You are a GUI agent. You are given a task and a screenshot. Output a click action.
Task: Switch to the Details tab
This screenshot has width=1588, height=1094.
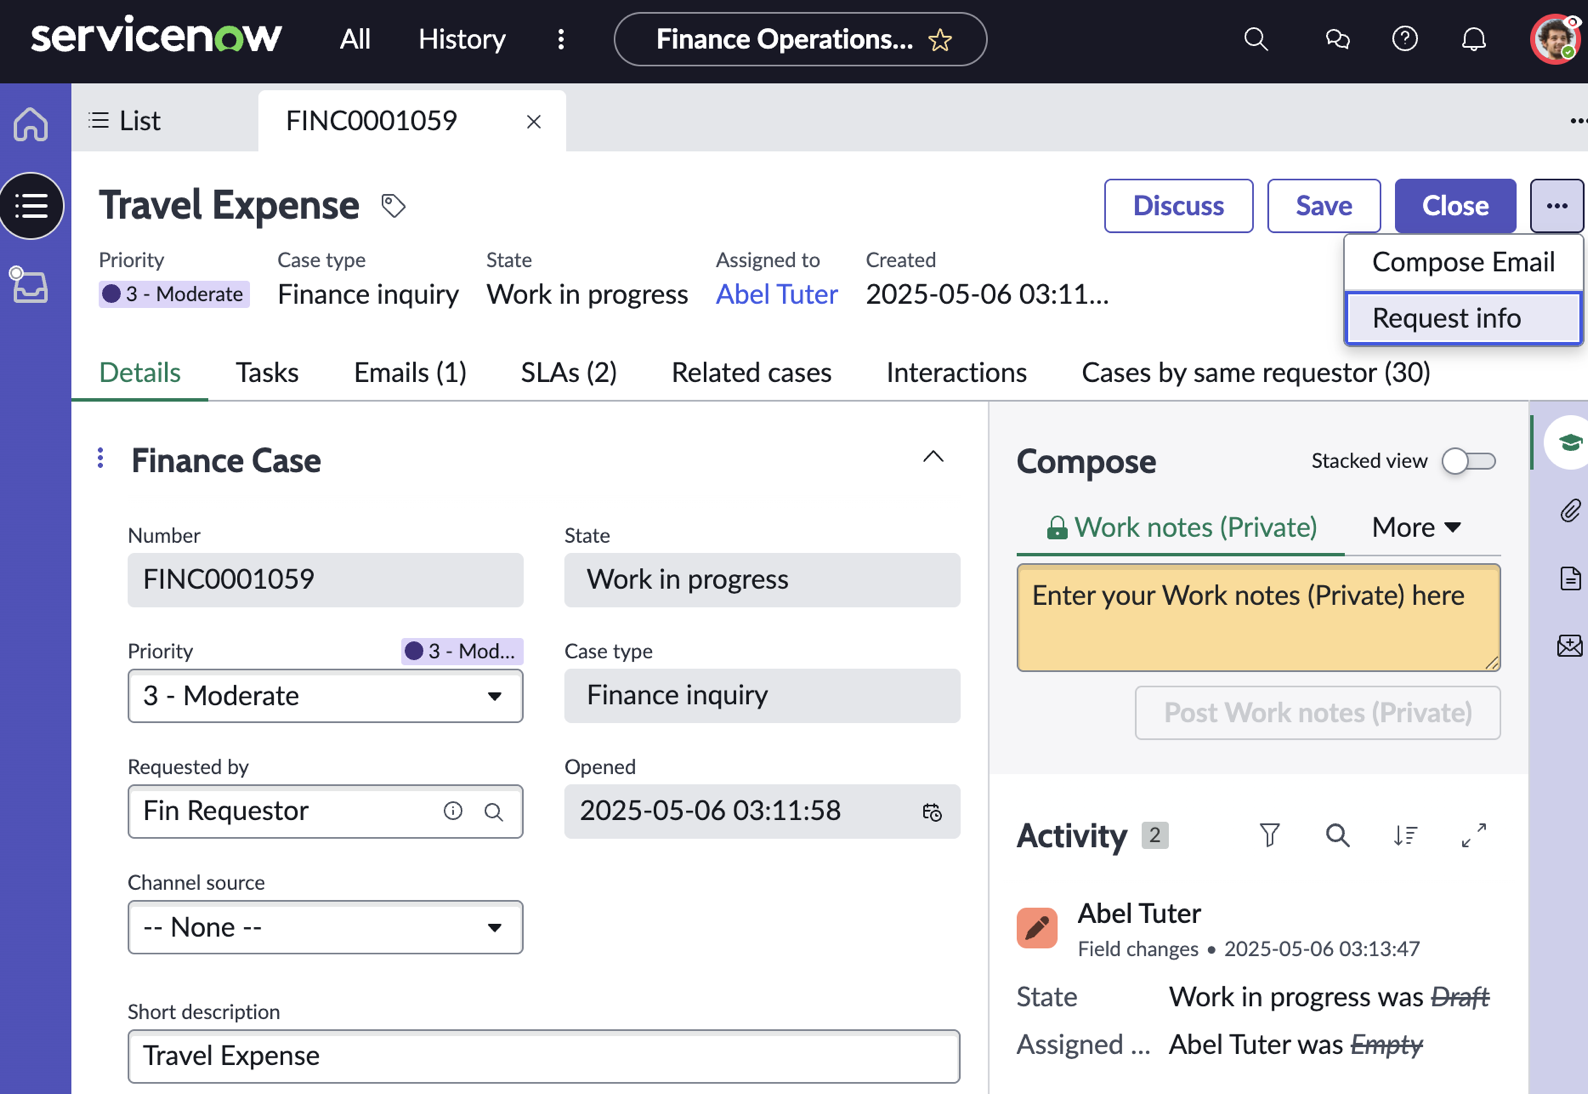(x=140, y=373)
